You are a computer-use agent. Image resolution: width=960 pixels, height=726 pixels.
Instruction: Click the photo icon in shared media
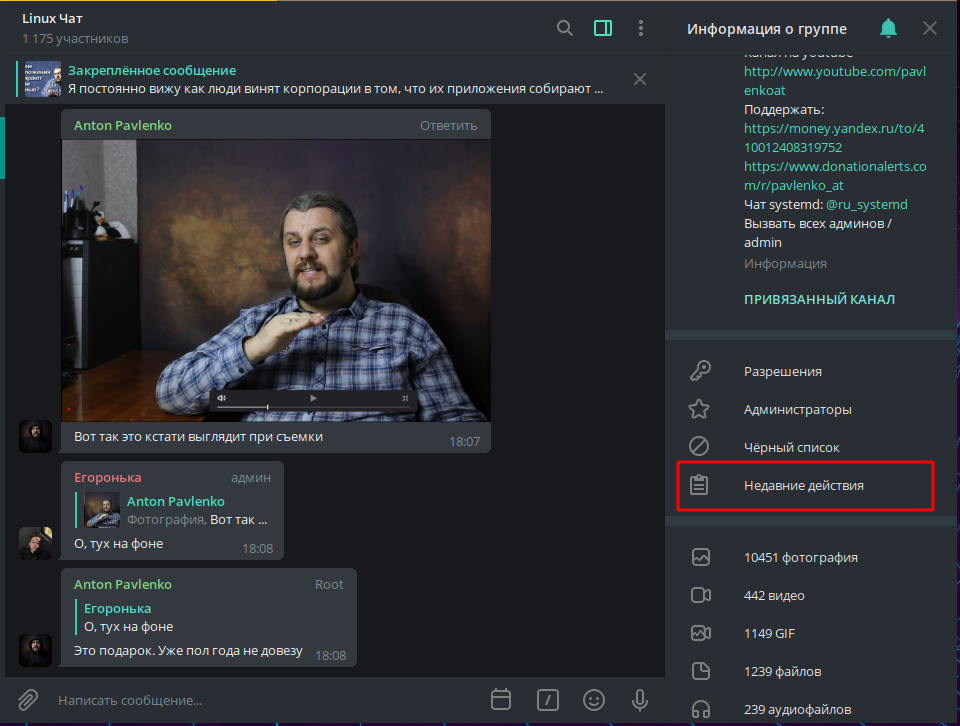tap(700, 557)
